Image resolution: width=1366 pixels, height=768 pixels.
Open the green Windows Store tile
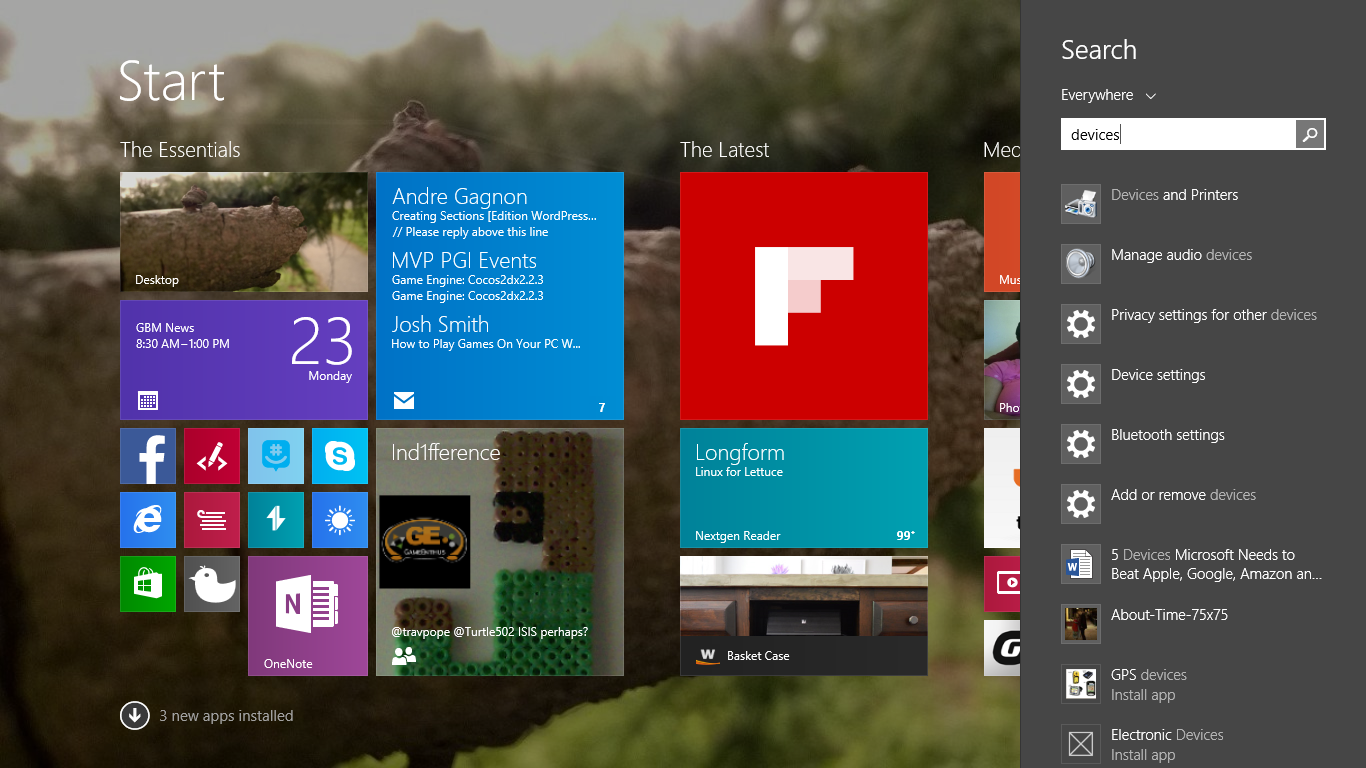148,584
